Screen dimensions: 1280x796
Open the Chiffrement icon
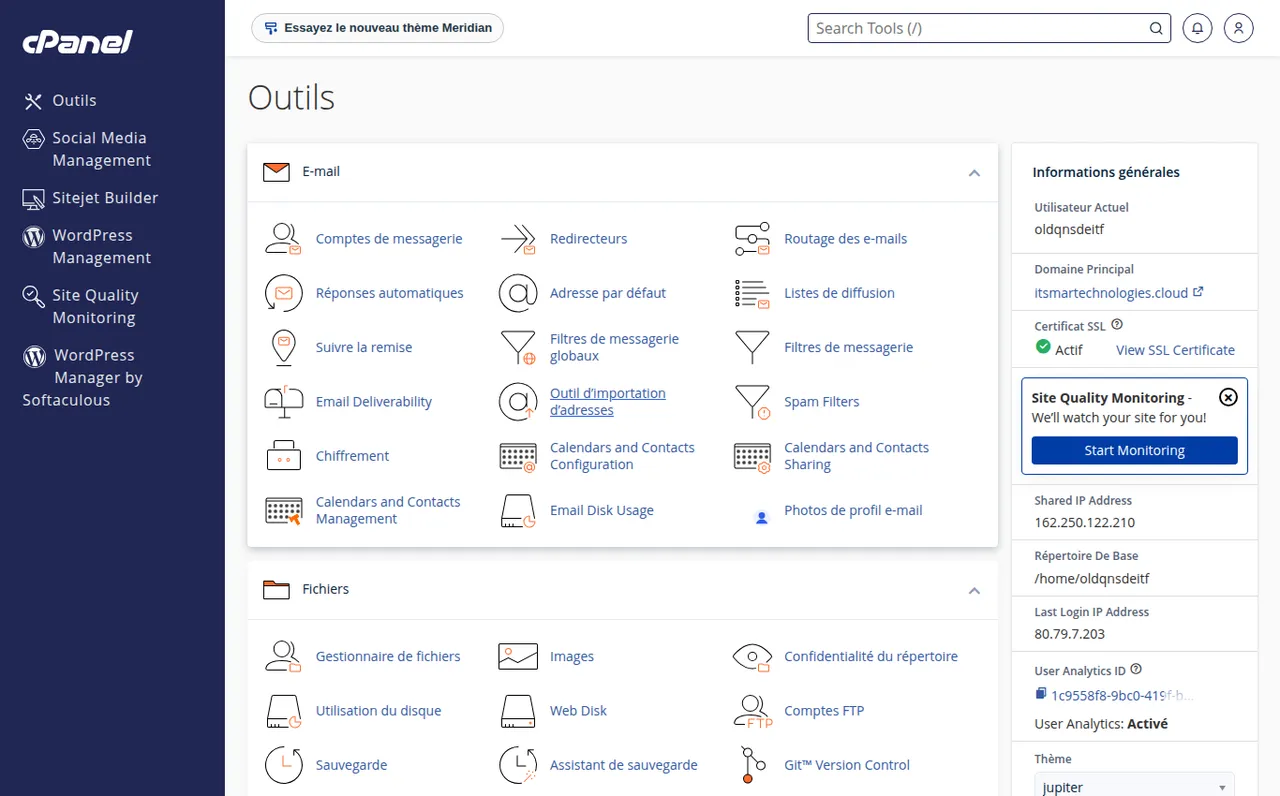283,456
